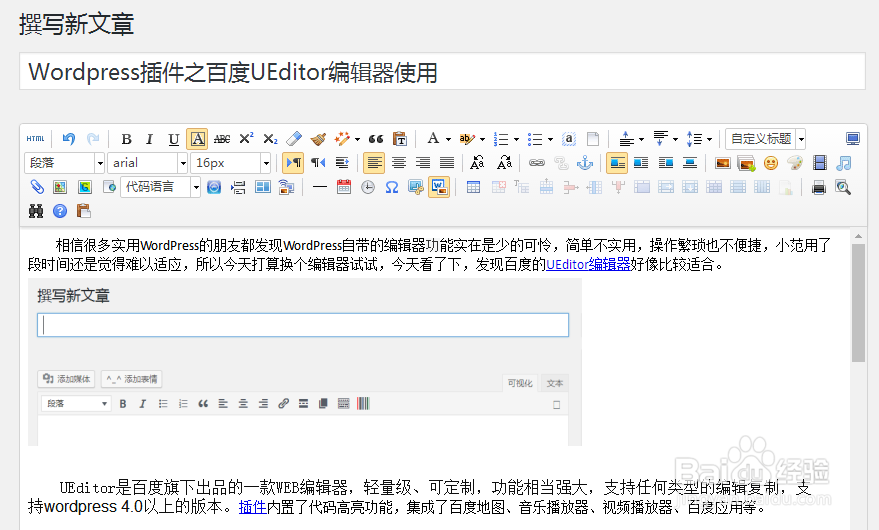Insert a video with film icon
The width and height of the screenshot is (879, 530).
coord(820,163)
